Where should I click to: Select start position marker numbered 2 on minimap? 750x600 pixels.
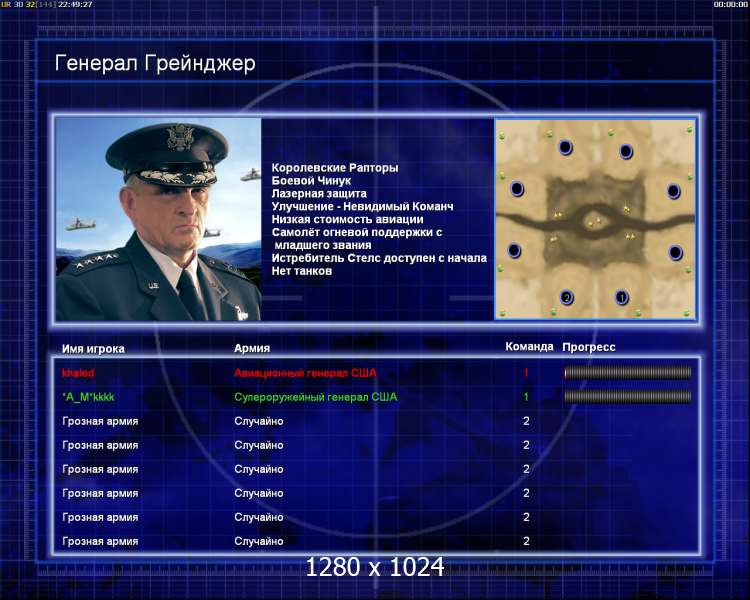(x=566, y=297)
